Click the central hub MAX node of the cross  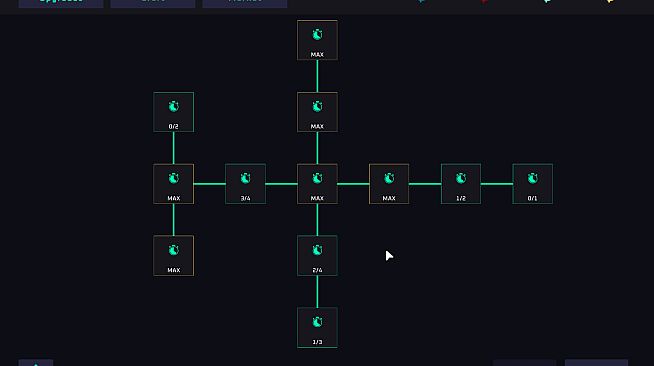pos(317,184)
